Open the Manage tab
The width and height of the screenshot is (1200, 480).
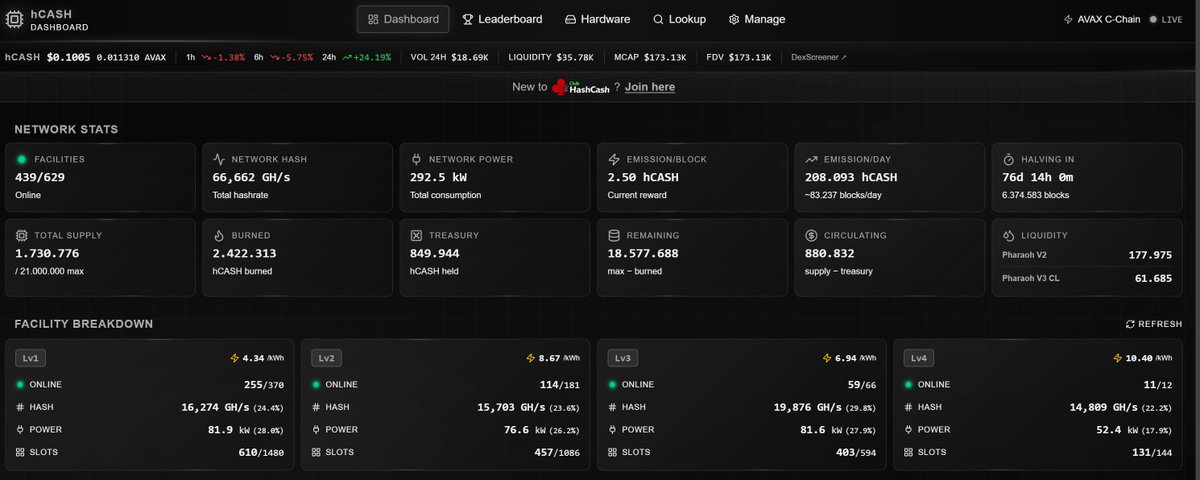pos(756,19)
